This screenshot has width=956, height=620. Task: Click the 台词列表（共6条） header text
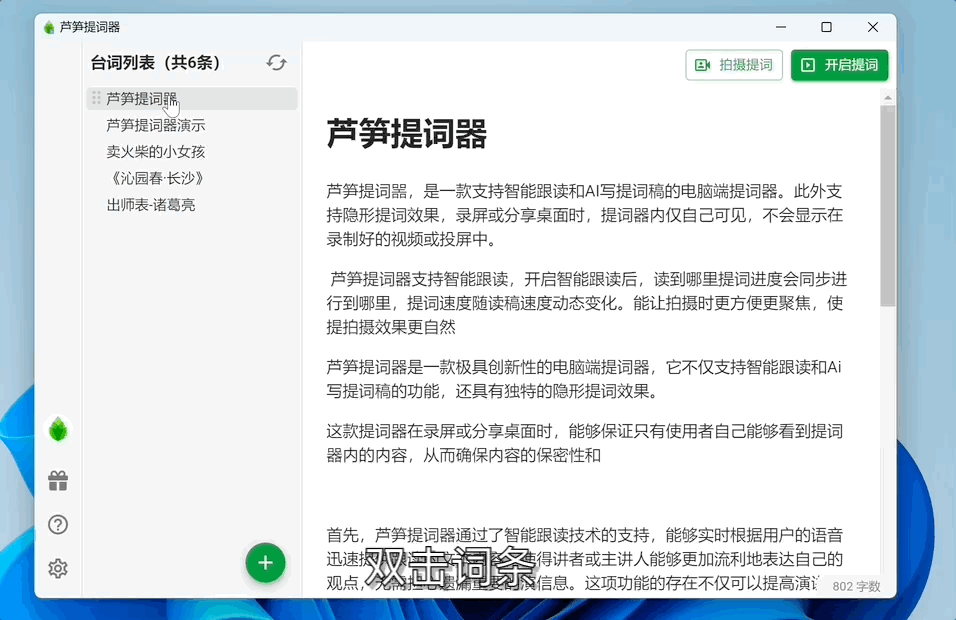pyautogui.click(x=155, y=63)
